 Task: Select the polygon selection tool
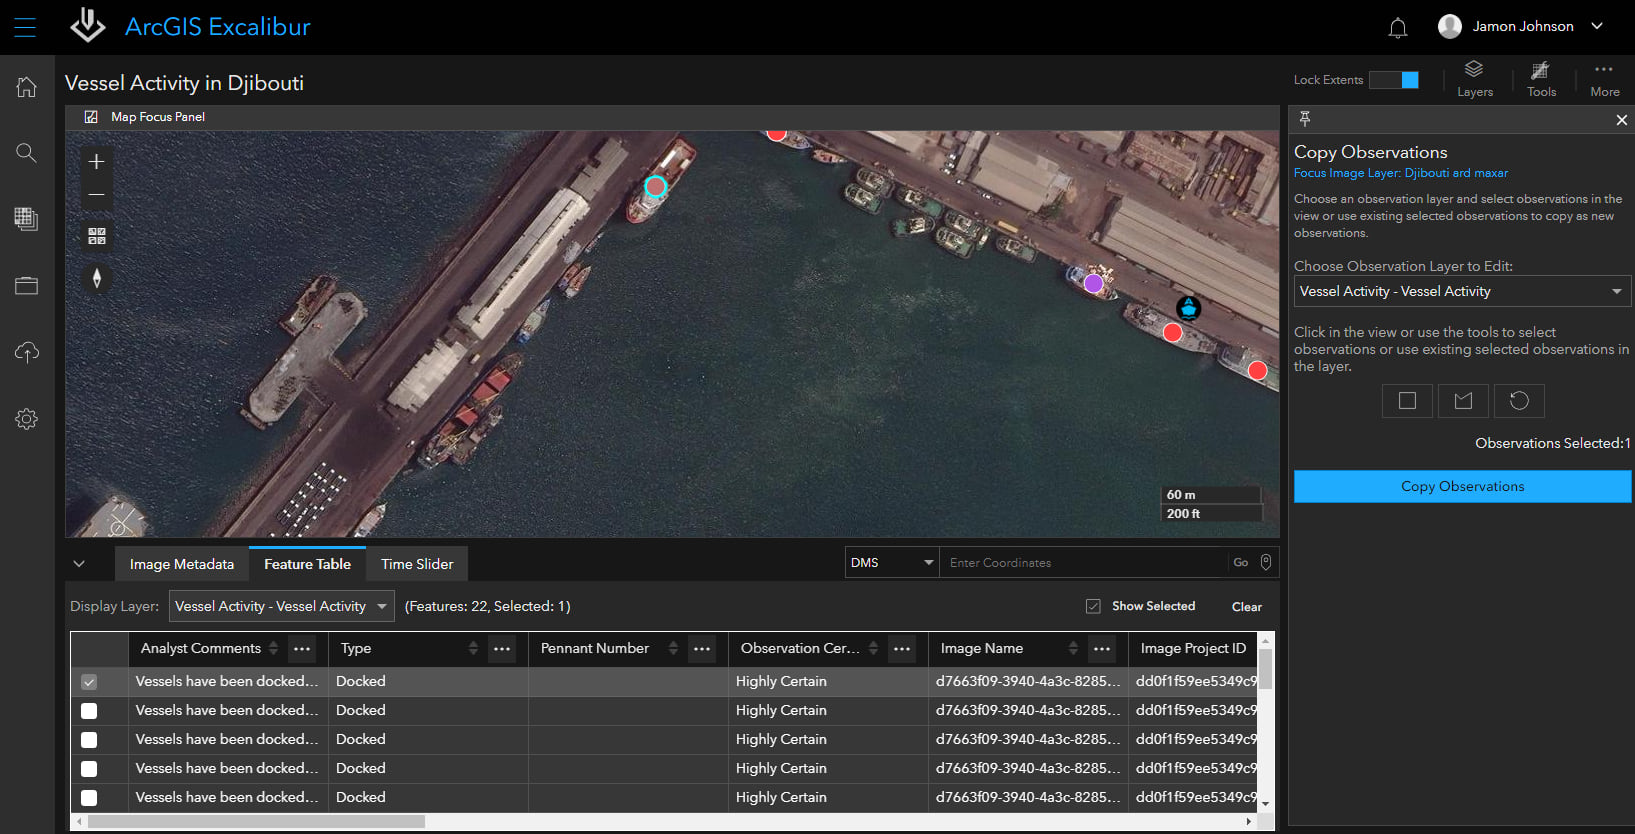[x=1463, y=401]
